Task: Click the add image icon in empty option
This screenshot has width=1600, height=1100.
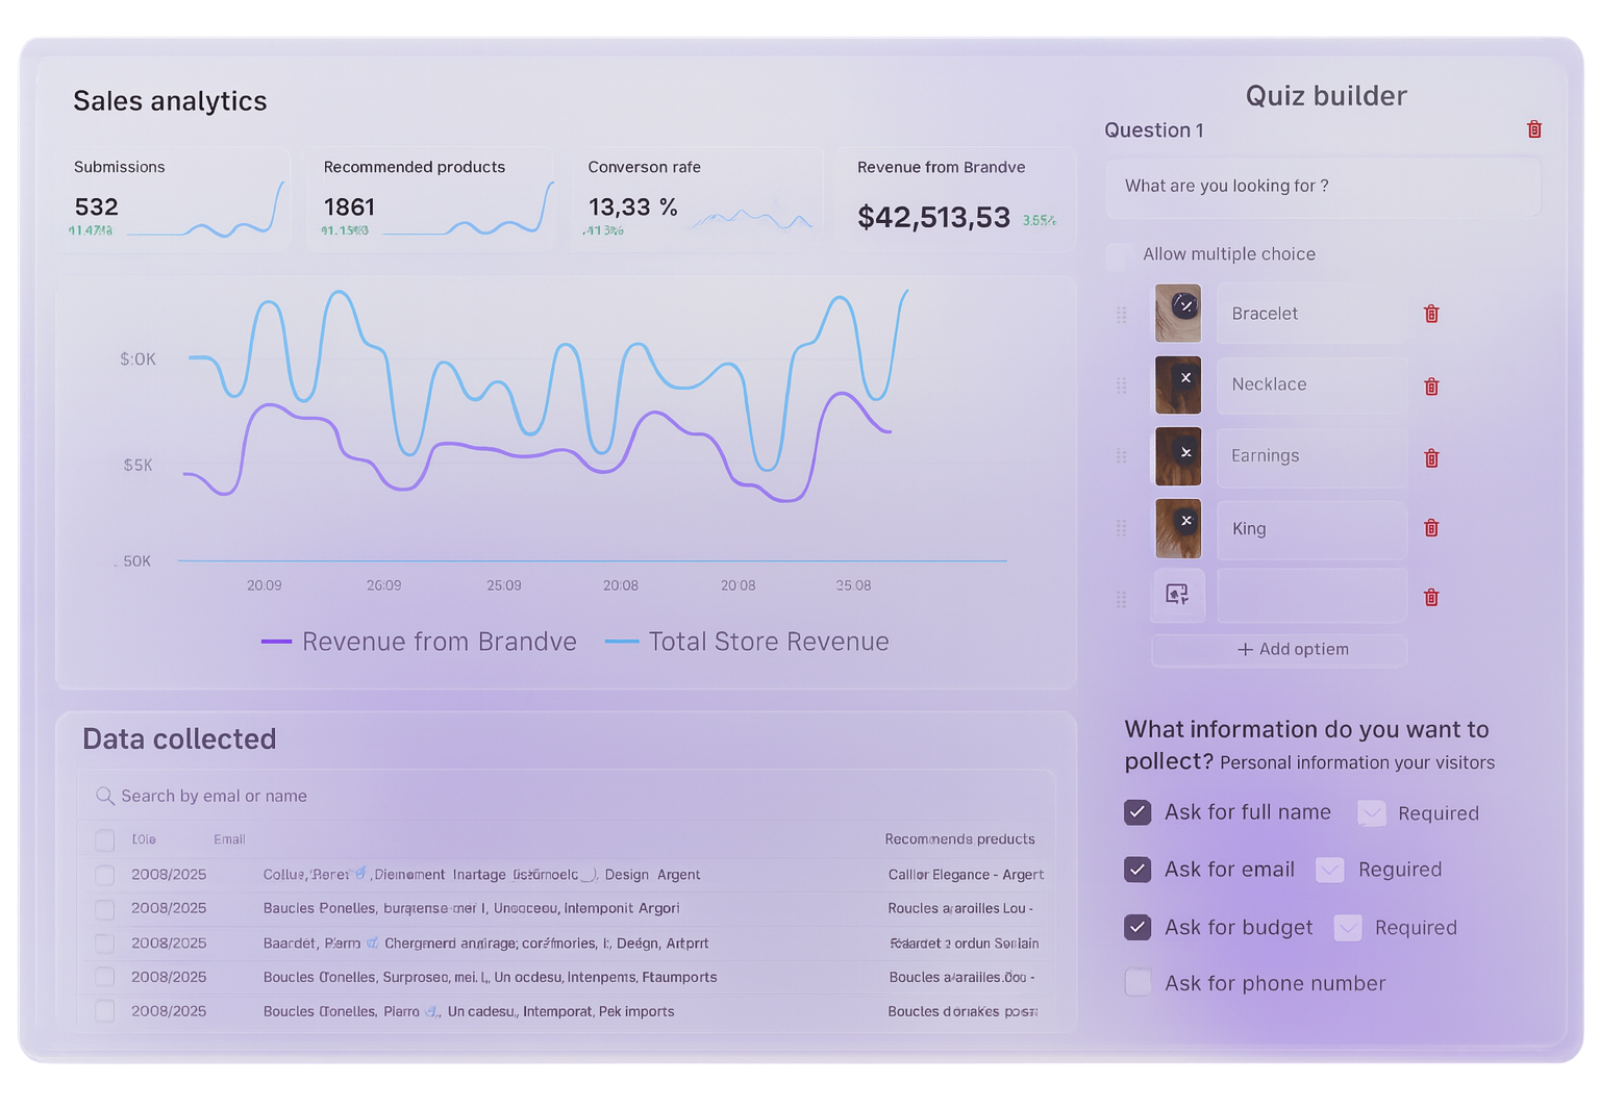Action: point(1177,595)
